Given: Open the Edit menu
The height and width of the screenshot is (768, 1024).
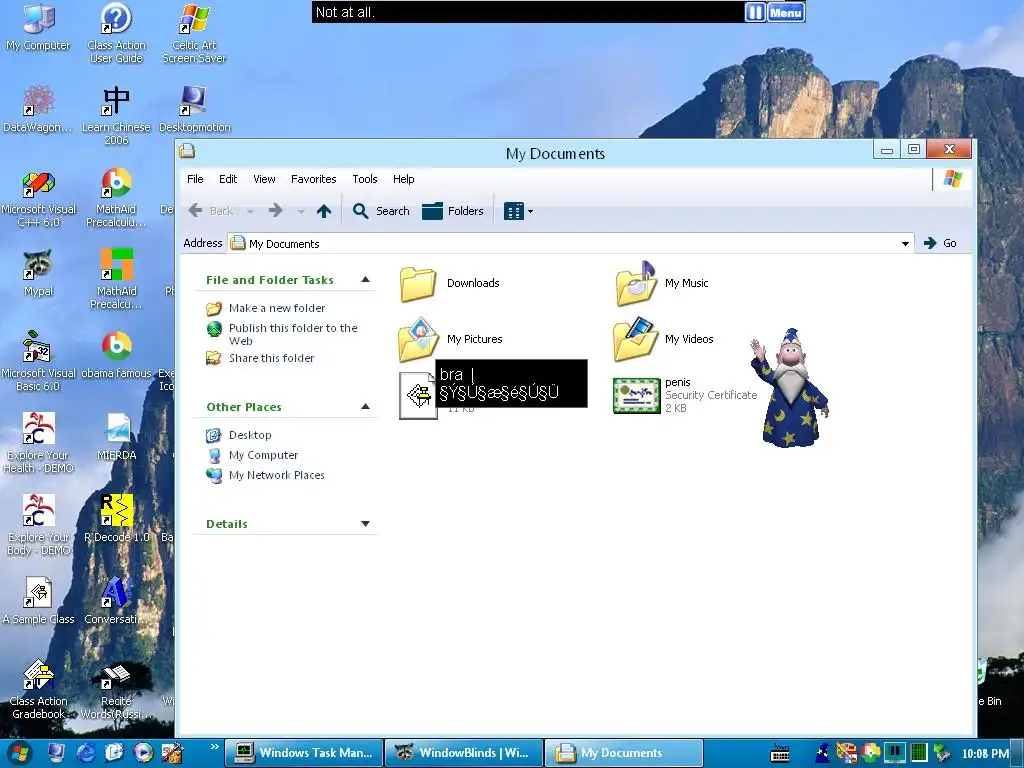Looking at the screenshot, I should [x=228, y=179].
